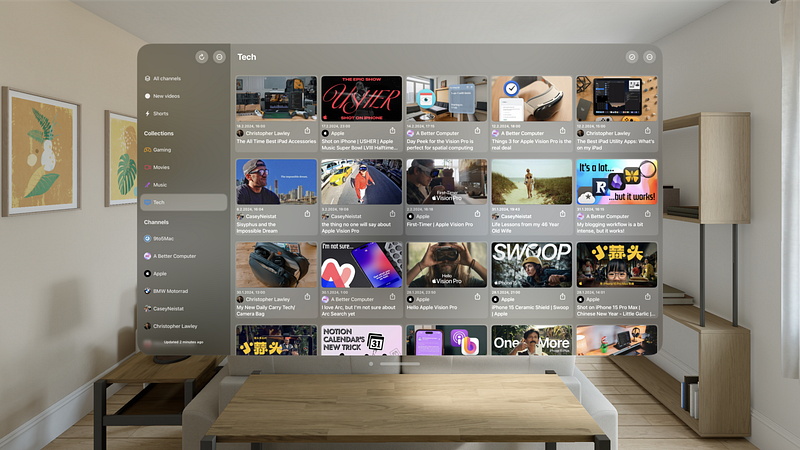
Task: Share 'My blogging workflow' video
Action: 647,214
